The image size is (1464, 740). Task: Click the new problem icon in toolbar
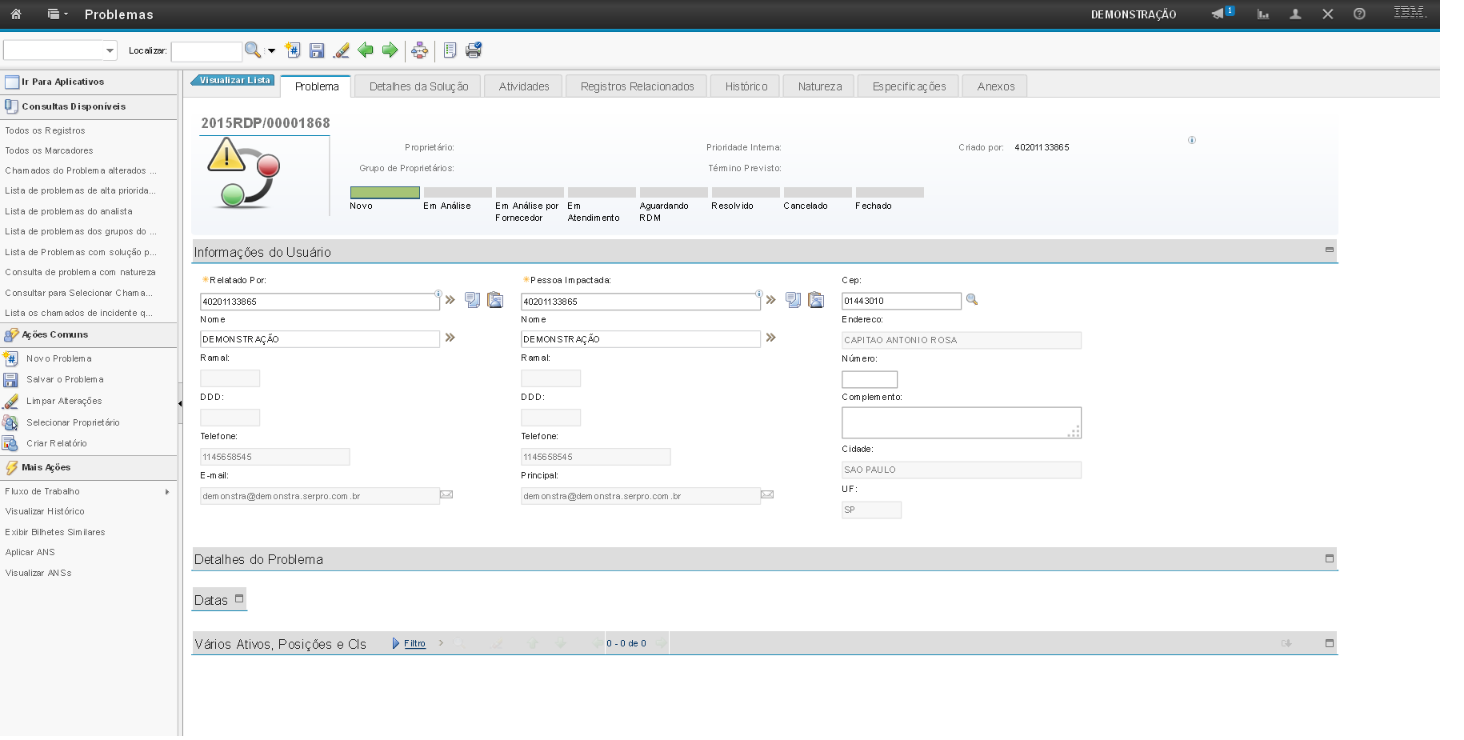pos(293,50)
